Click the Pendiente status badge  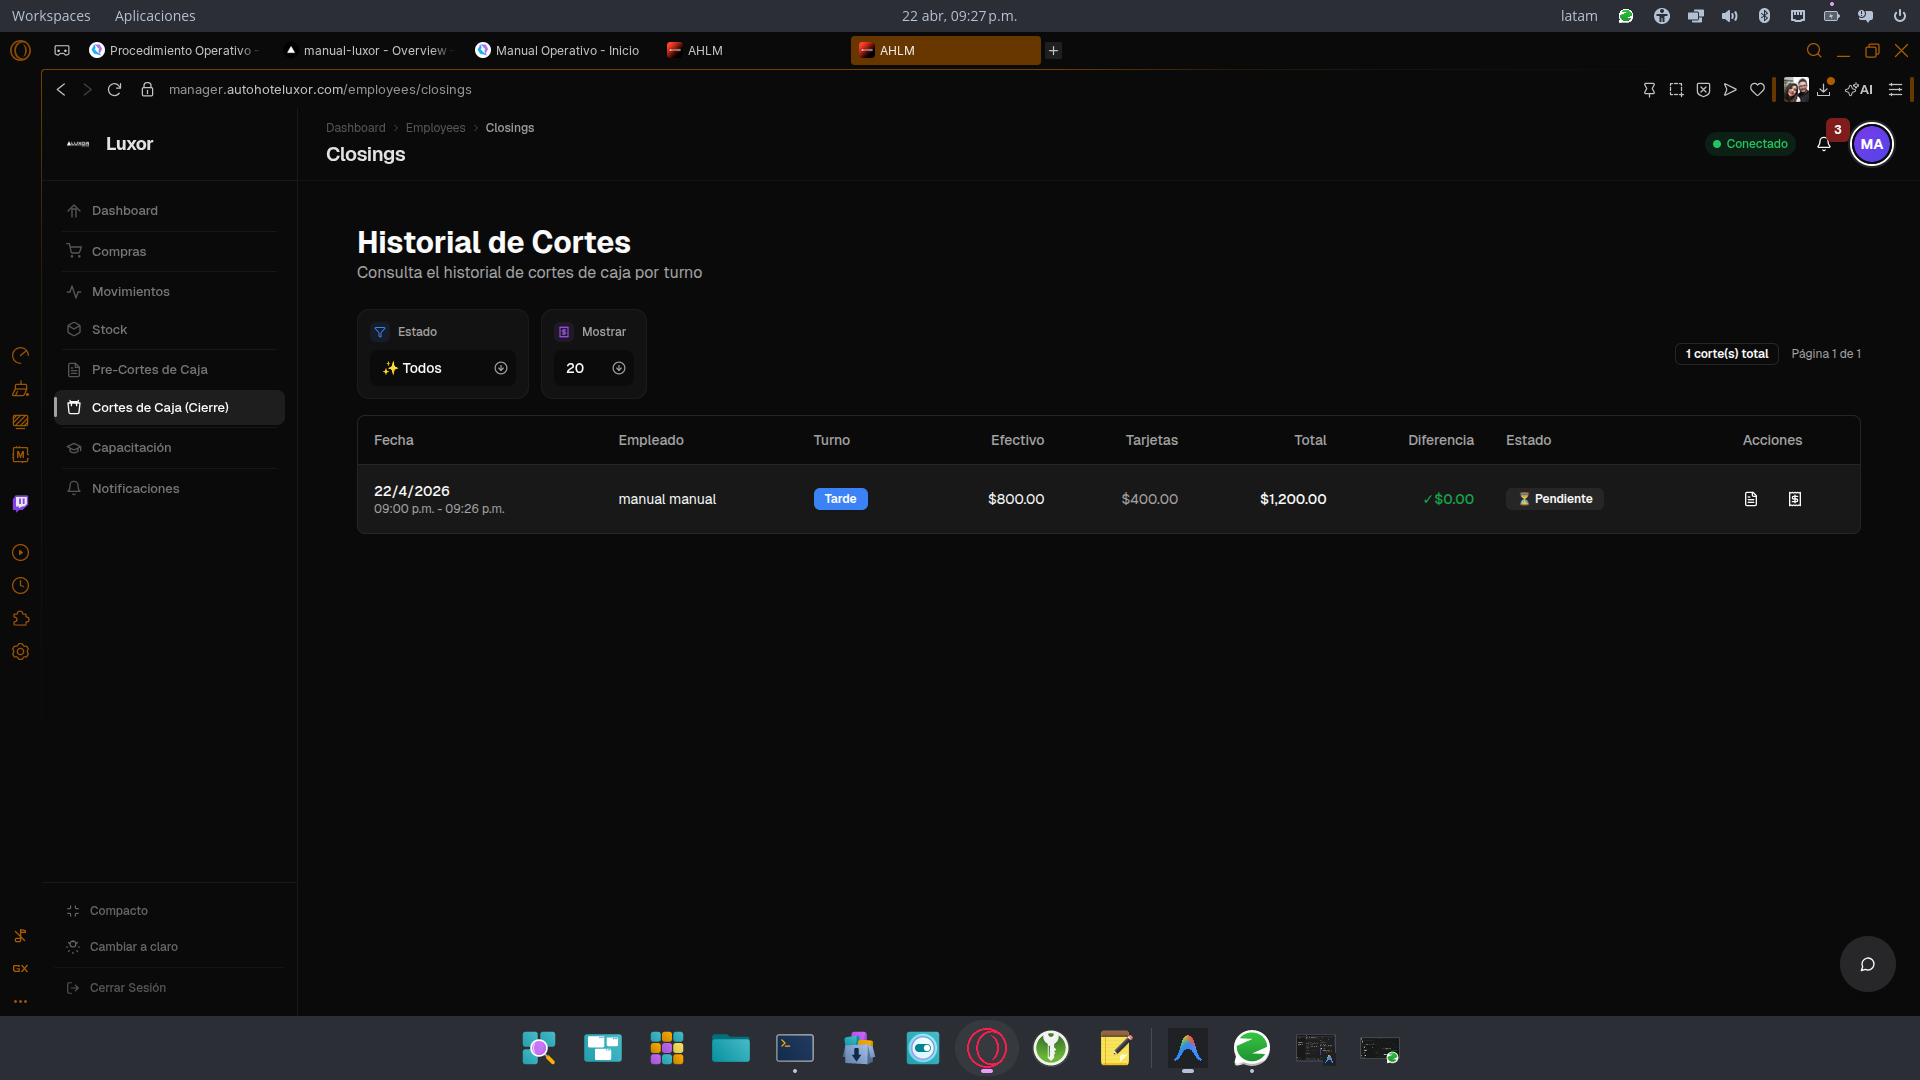coord(1555,499)
